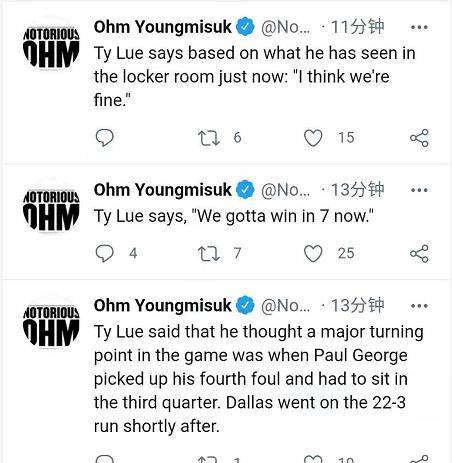Viewport: 452px width, 463px height.
Task: Like the Paul George fourth foul tweet
Action: point(313,459)
